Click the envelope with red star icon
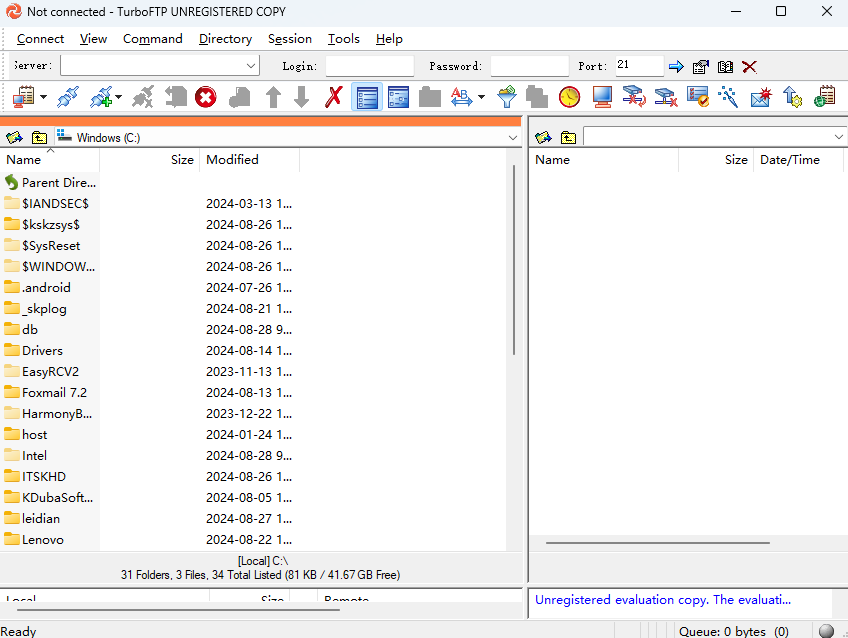This screenshot has width=848, height=638. 761,97
